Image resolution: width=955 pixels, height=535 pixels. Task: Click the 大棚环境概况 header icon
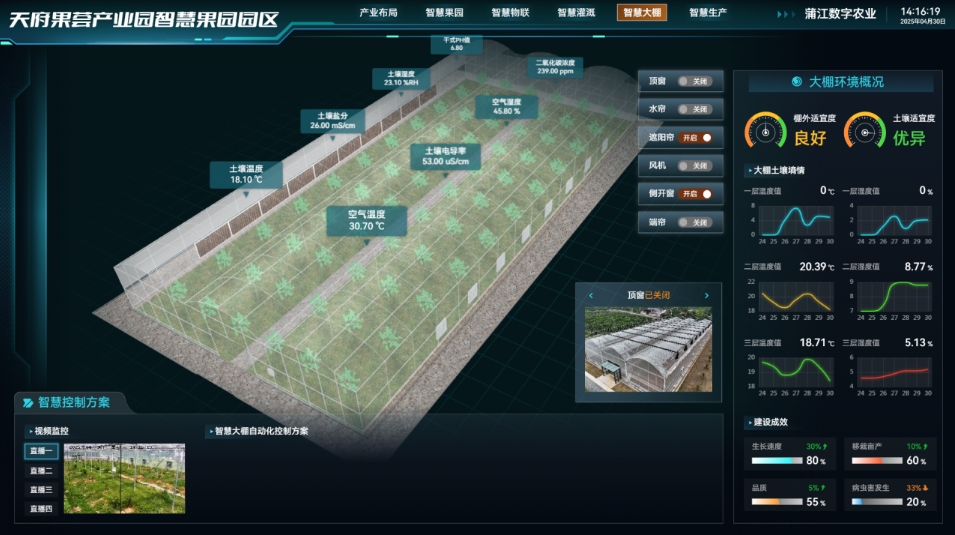tap(796, 82)
